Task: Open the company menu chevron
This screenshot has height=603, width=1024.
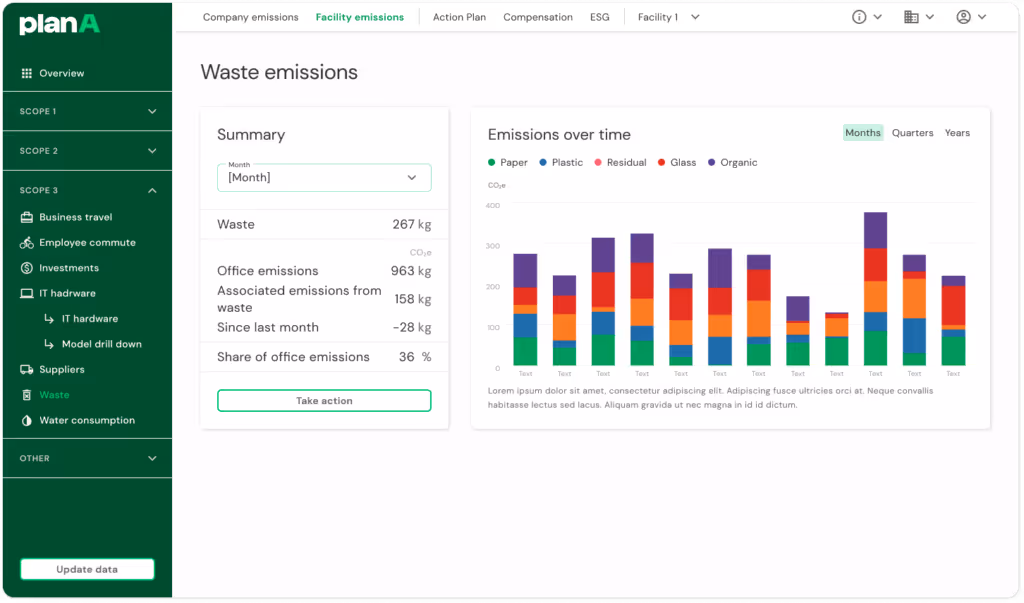Action: pyautogui.click(x=930, y=17)
